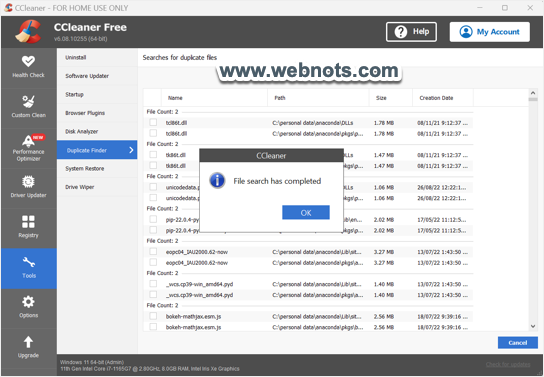The height and width of the screenshot is (377, 544).
Task: Check the first bokeh-mathjax.esm.js checkbox
Action: (x=153, y=316)
